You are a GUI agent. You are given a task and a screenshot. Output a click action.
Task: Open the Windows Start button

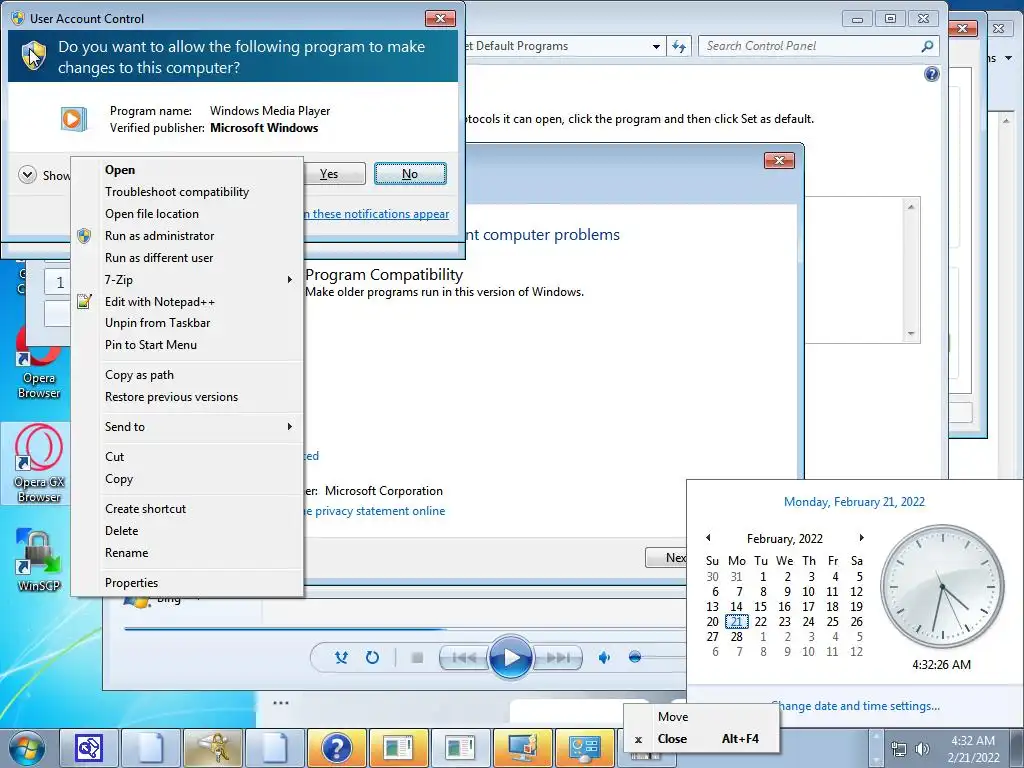27,748
